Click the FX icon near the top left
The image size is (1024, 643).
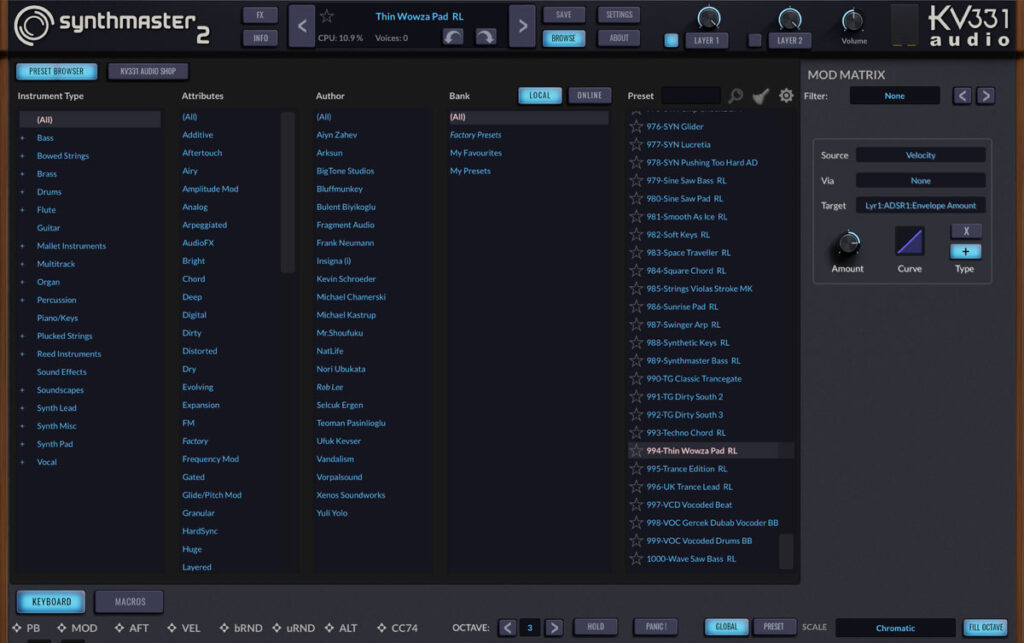coord(258,14)
